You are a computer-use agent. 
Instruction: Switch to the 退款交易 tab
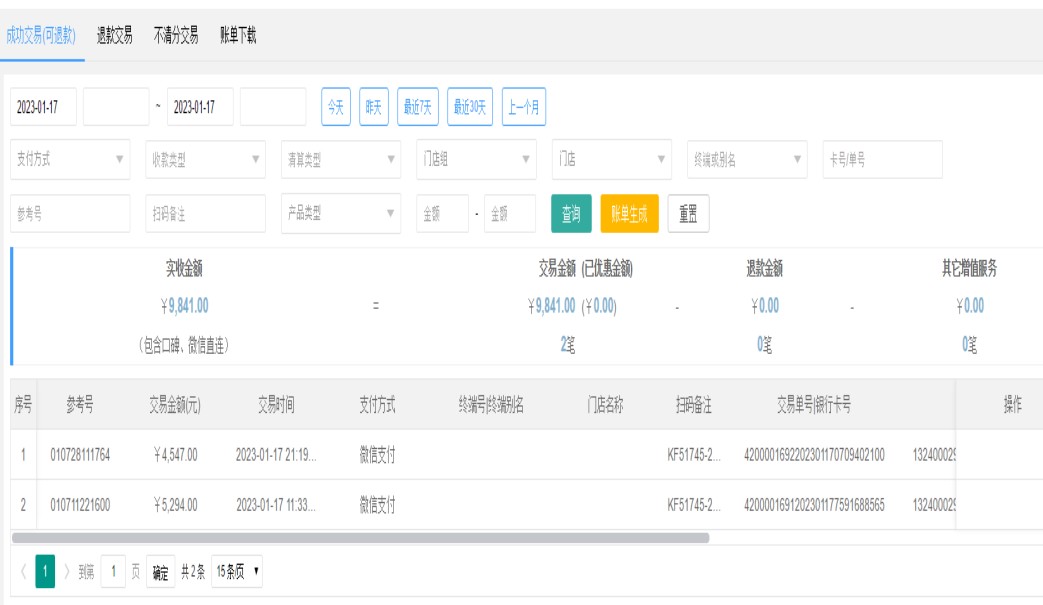pos(115,35)
